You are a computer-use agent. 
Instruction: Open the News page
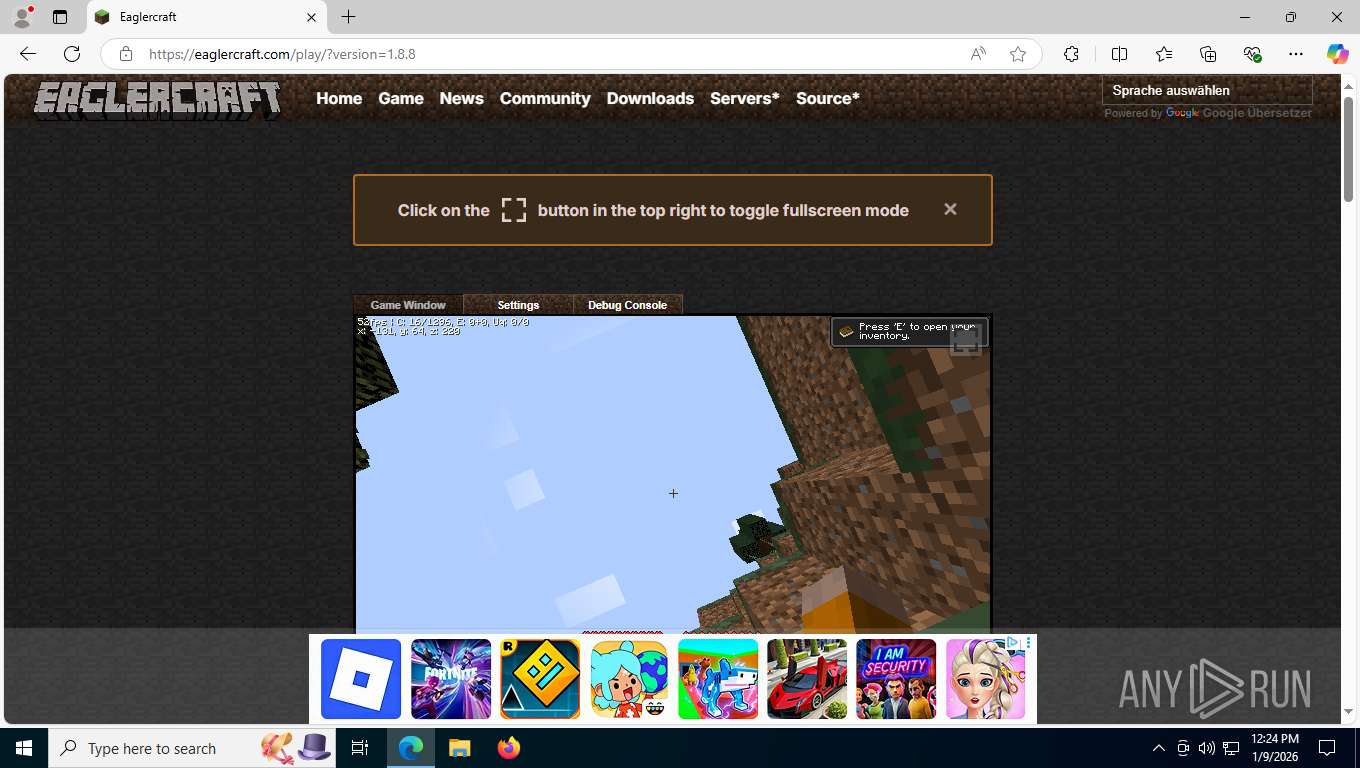(461, 98)
